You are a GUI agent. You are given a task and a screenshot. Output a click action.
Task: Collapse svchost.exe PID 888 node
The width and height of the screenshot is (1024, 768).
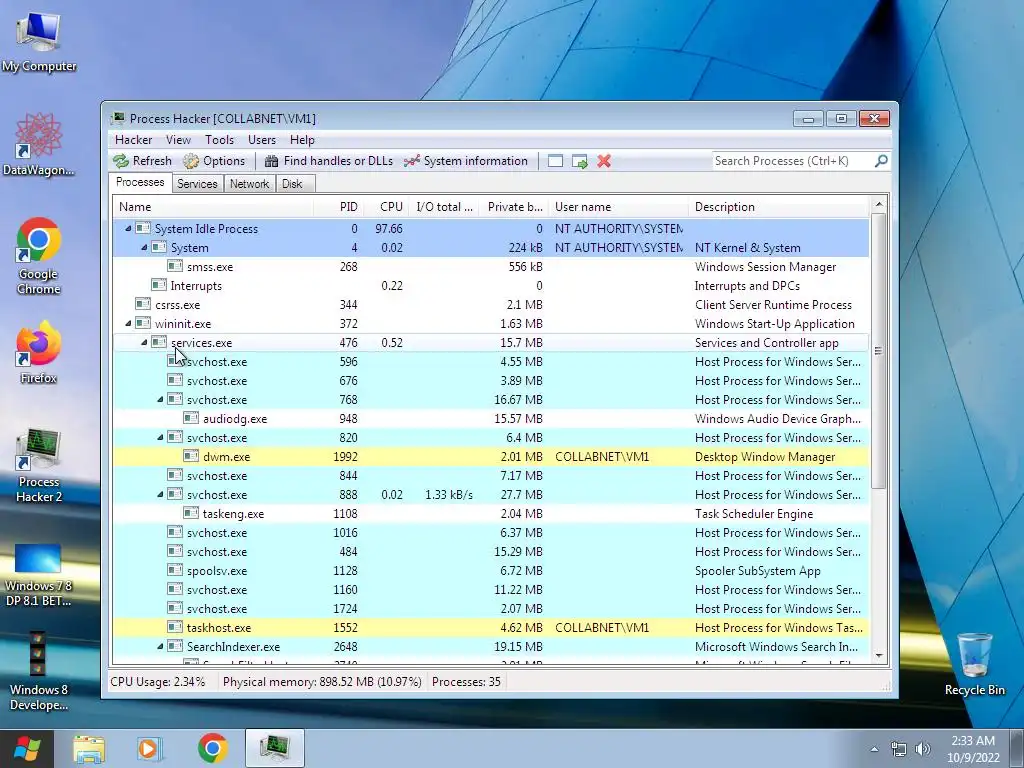pyautogui.click(x=160, y=494)
